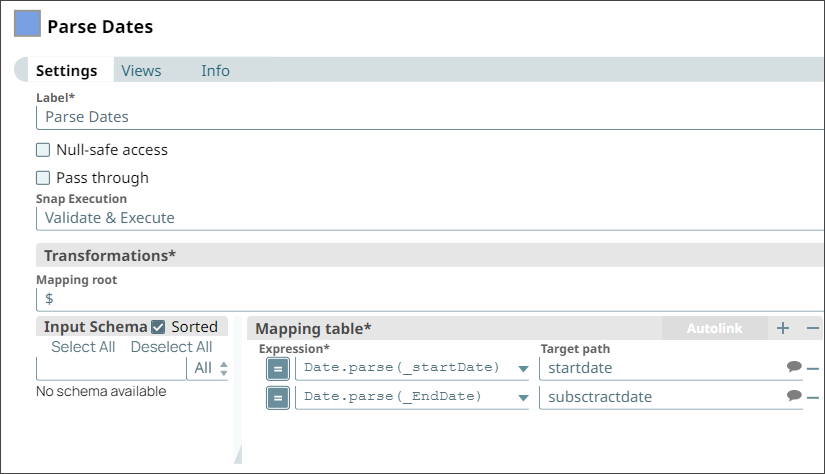The height and width of the screenshot is (474, 825).
Task: Click the Mapping table header
Action: (313, 329)
